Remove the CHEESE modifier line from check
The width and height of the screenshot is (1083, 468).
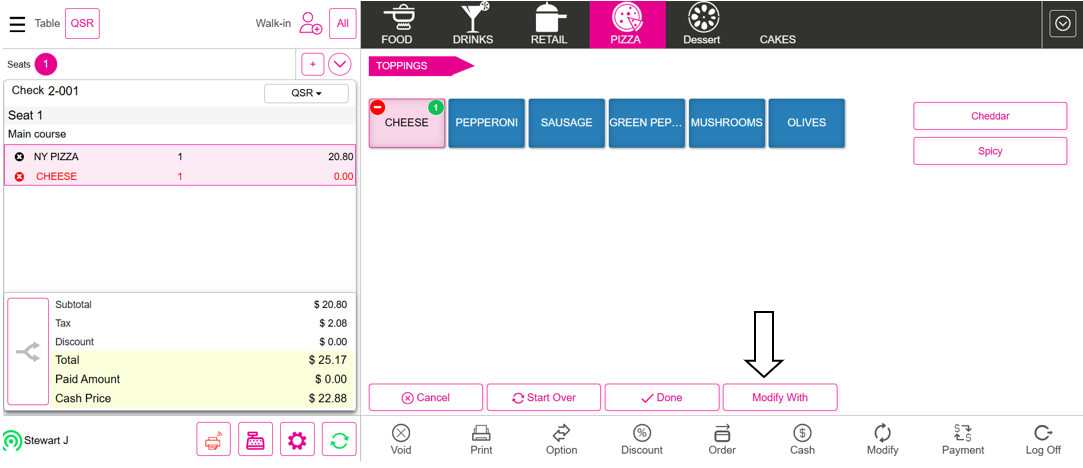(x=19, y=177)
